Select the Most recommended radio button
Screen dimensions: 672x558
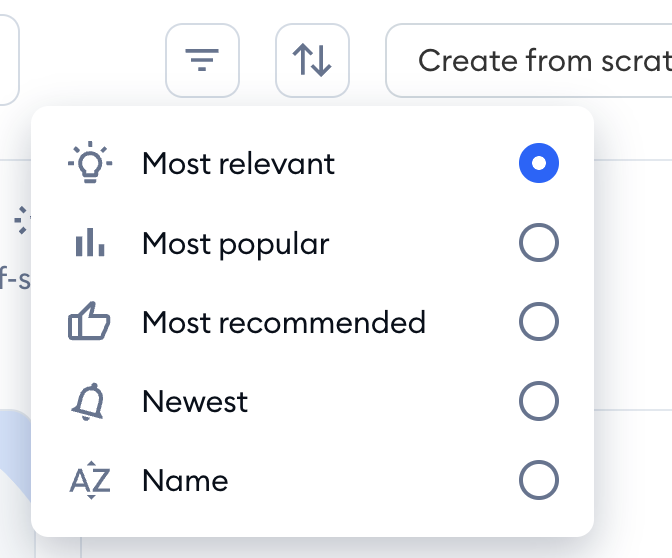coord(539,321)
